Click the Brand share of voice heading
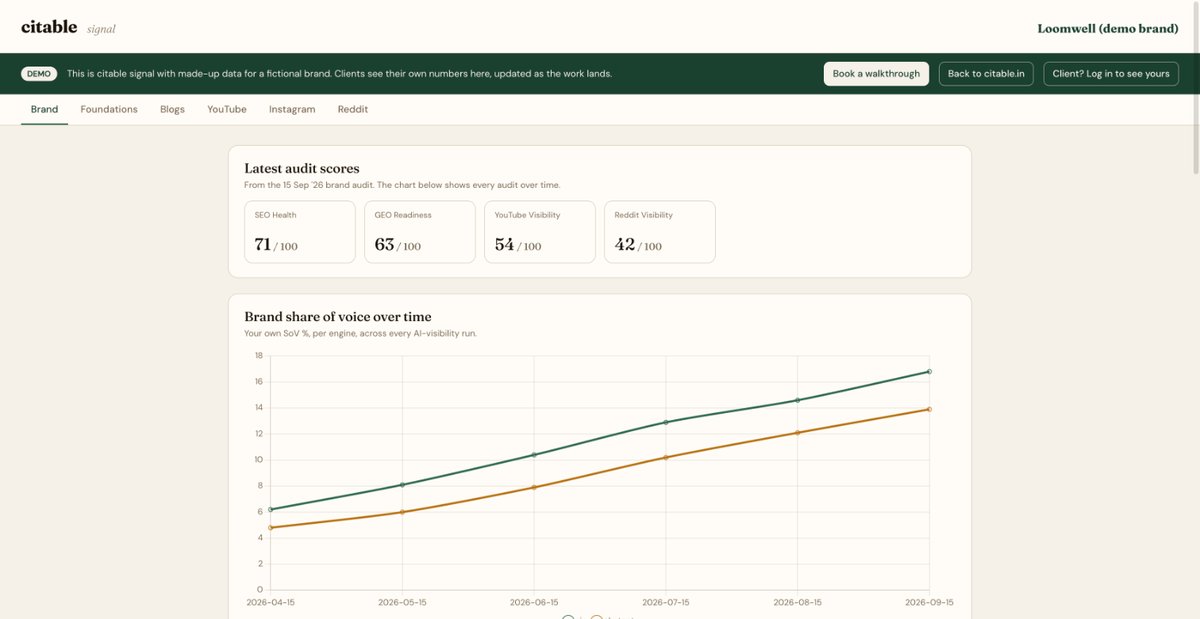Screen dimensions: 1200x619 [338, 317]
